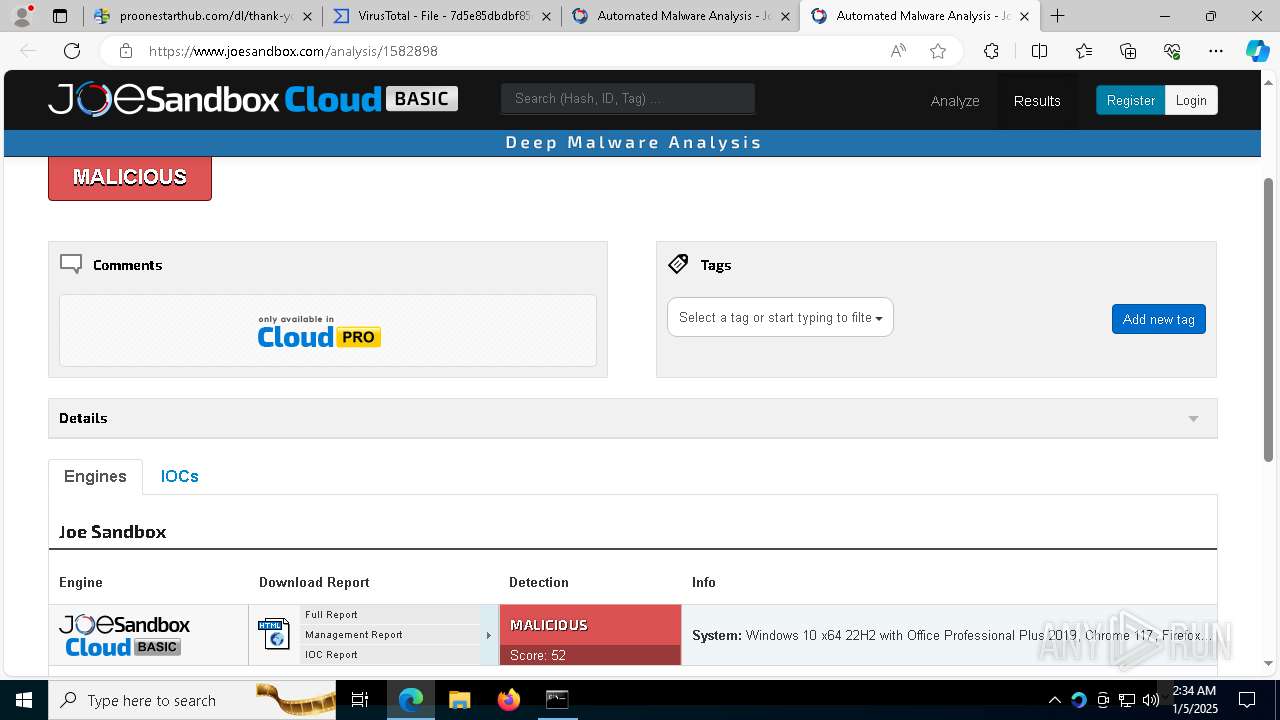Toggle split screen icon
Image resolution: width=1280 pixels, height=720 pixels.
point(1039,51)
